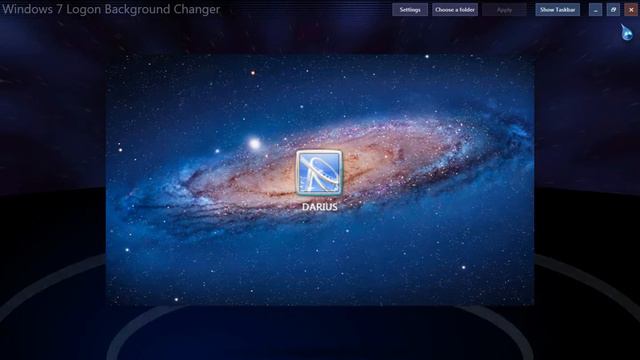
Task: Open the Settings button
Action: (410, 10)
